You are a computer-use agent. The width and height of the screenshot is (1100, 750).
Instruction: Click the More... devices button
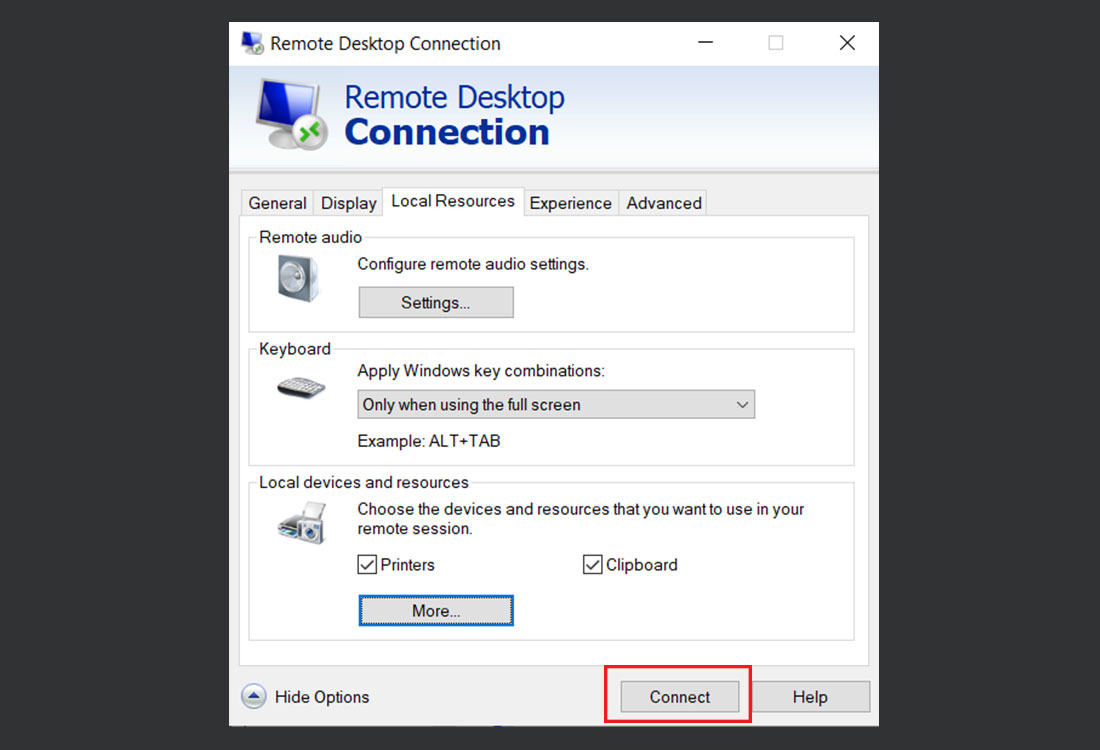(436, 610)
